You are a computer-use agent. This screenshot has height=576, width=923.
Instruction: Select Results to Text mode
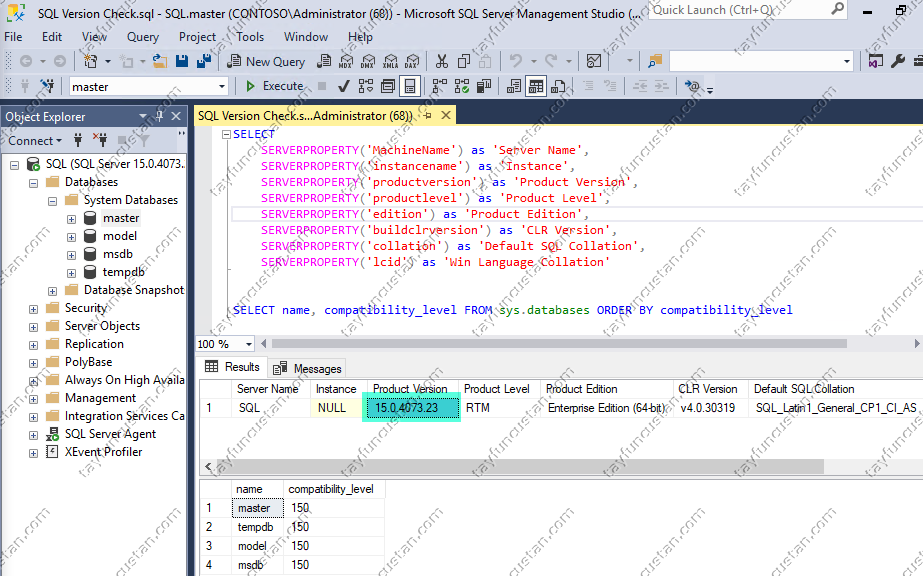[x=514, y=86]
